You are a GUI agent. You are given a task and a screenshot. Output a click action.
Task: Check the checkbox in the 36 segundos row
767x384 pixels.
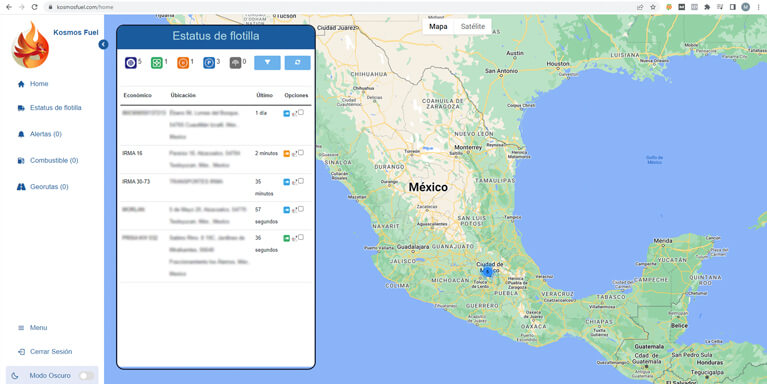click(301, 237)
